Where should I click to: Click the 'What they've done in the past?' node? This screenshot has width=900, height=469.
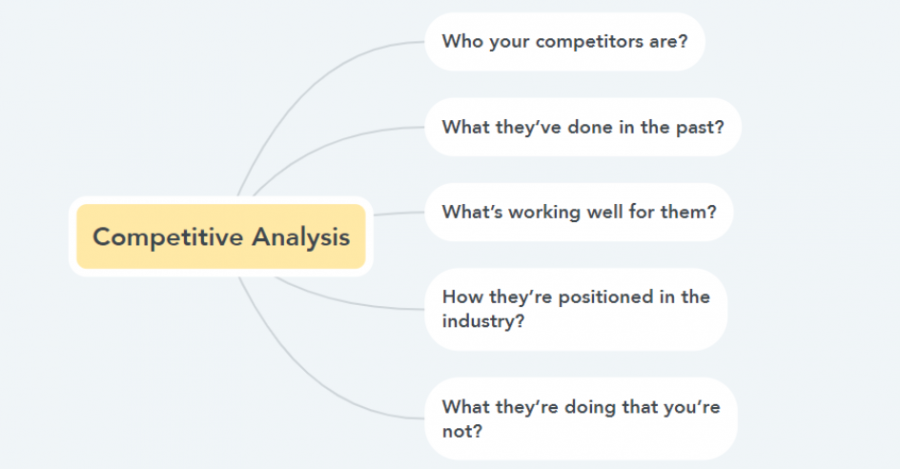[583, 127]
